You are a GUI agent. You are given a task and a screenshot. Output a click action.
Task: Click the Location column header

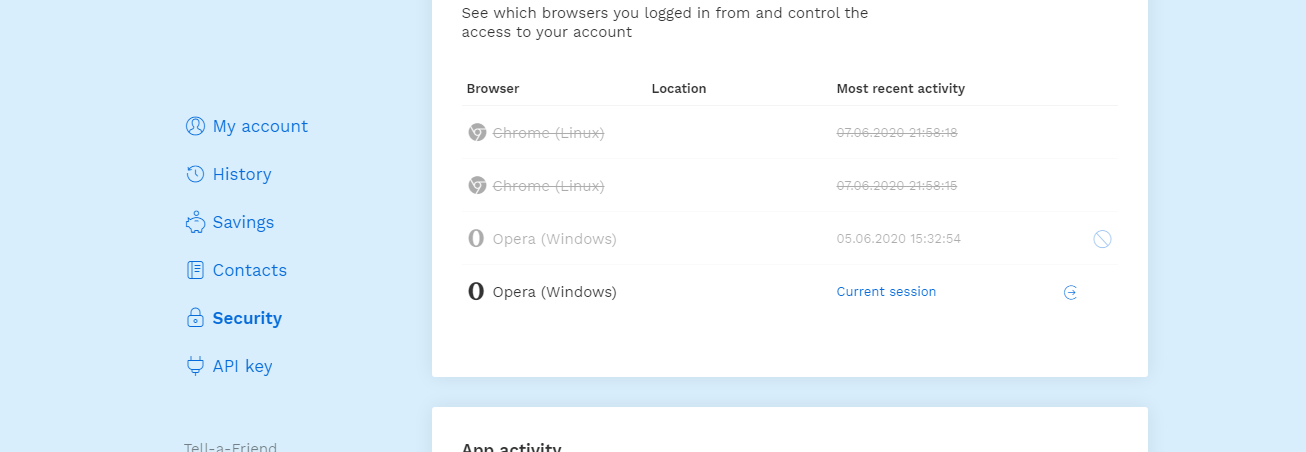[679, 89]
